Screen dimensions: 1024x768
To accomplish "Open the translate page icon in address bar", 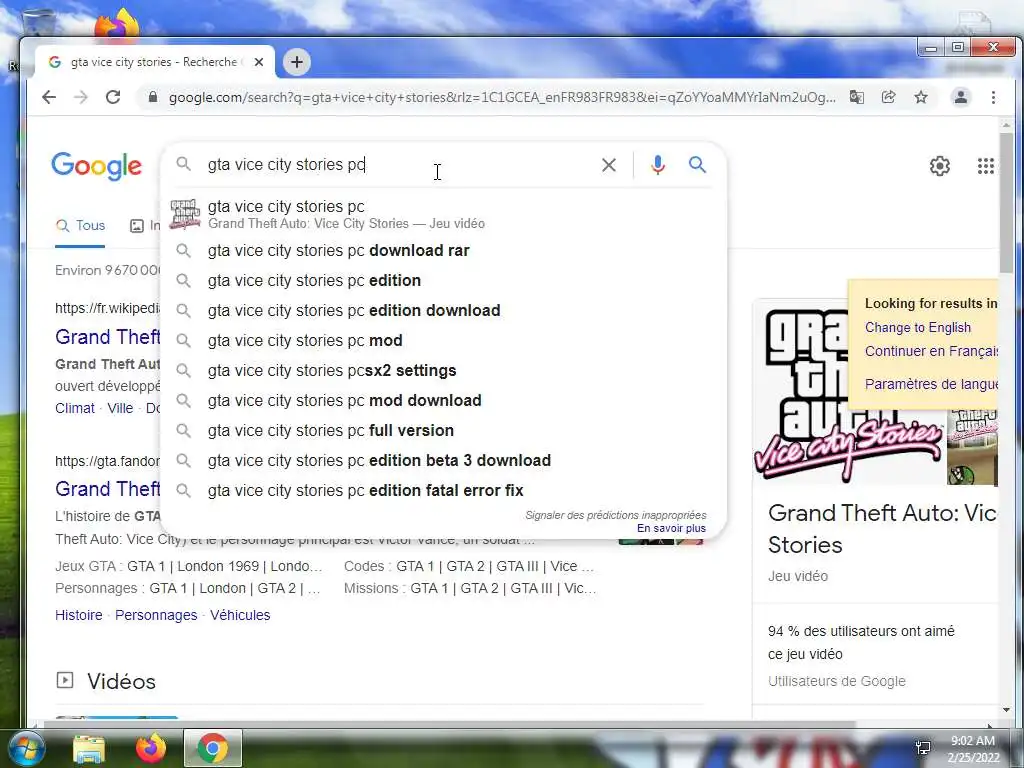I will click(x=857, y=97).
